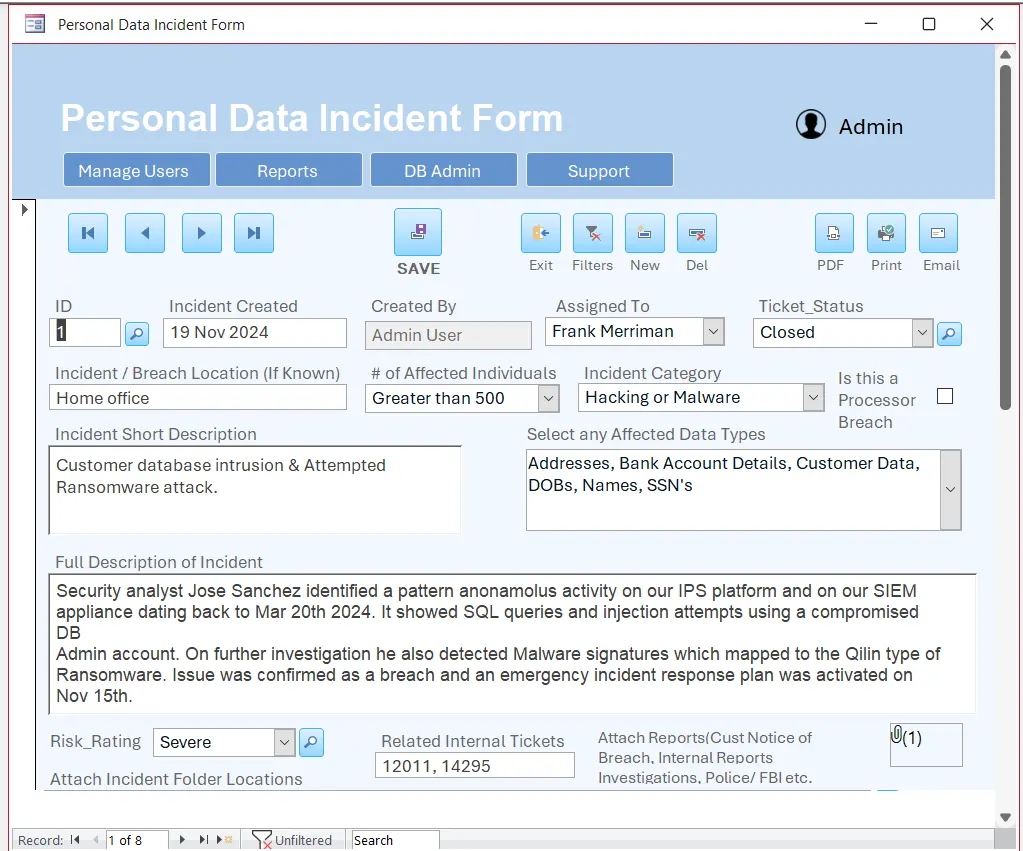1023x851 pixels.
Task: Click the Print icon
Action: [886, 233]
